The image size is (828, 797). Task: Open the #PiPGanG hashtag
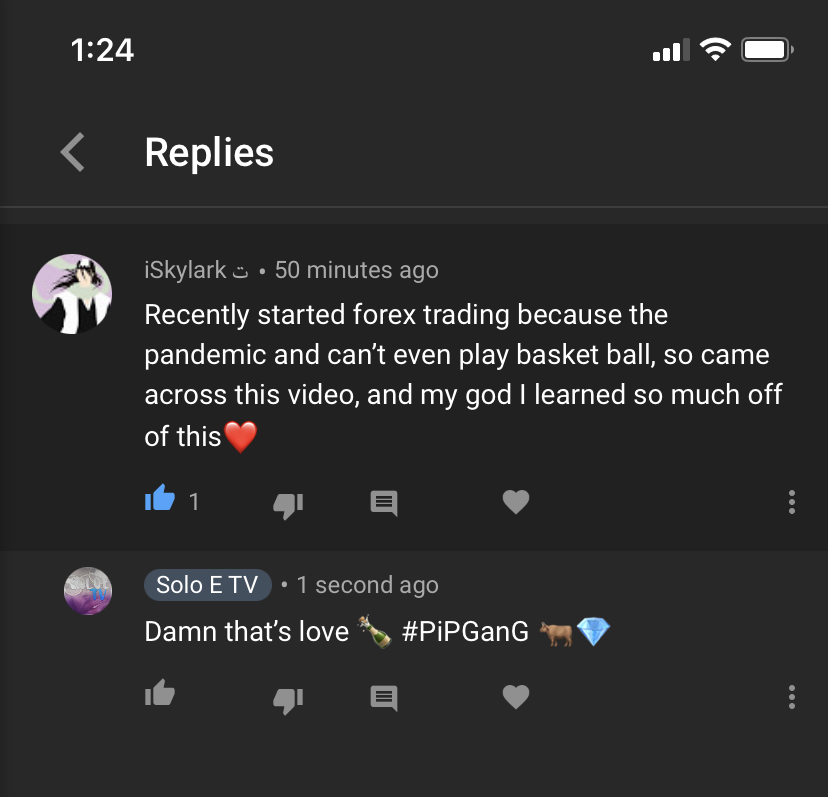[465, 632]
